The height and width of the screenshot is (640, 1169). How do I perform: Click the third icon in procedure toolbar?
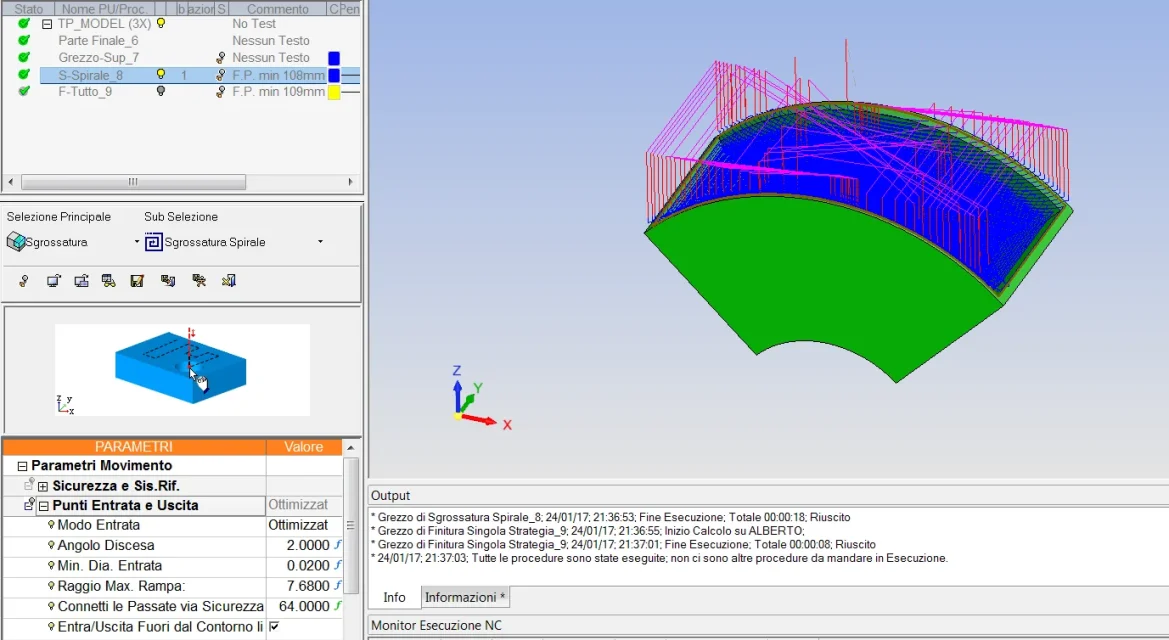(81, 280)
